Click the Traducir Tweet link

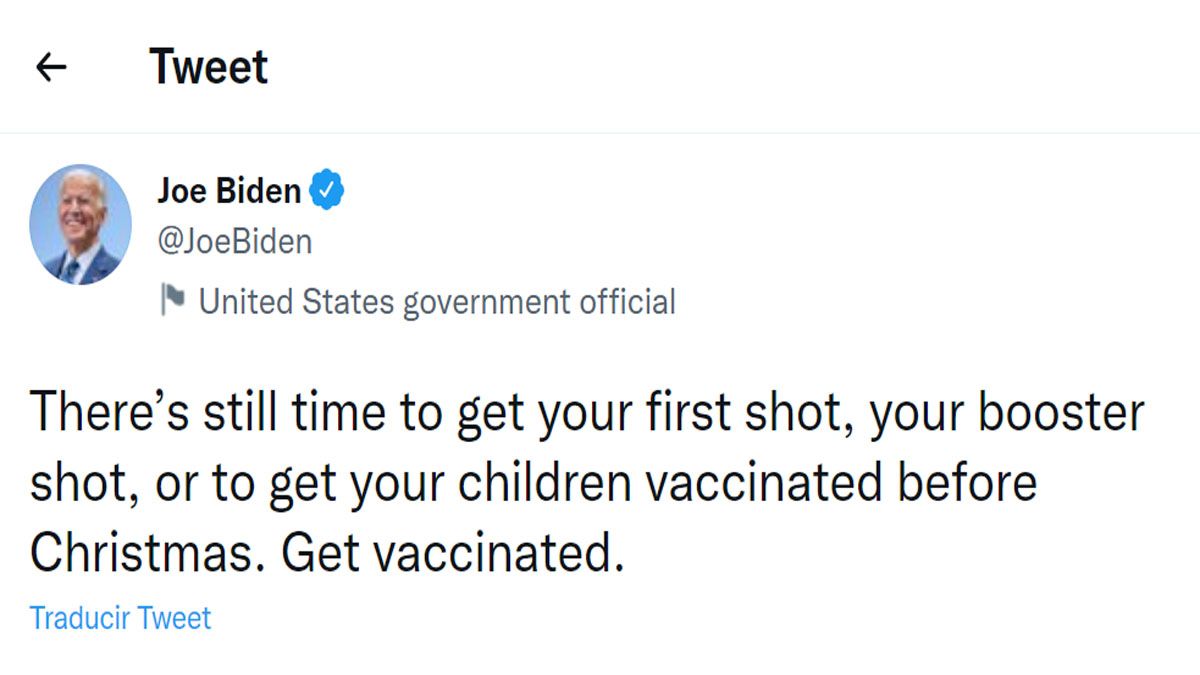[120, 618]
